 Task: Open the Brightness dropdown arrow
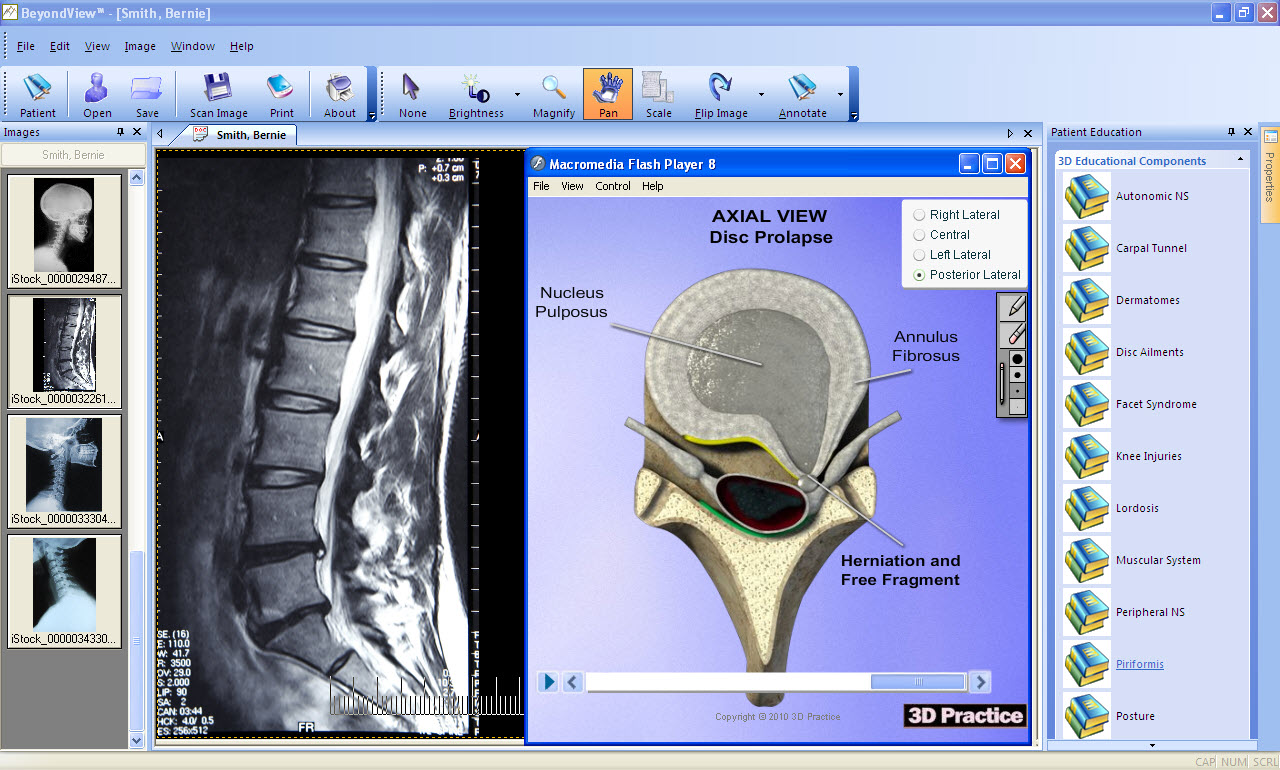pyautogui.click(x=517, y=95)
